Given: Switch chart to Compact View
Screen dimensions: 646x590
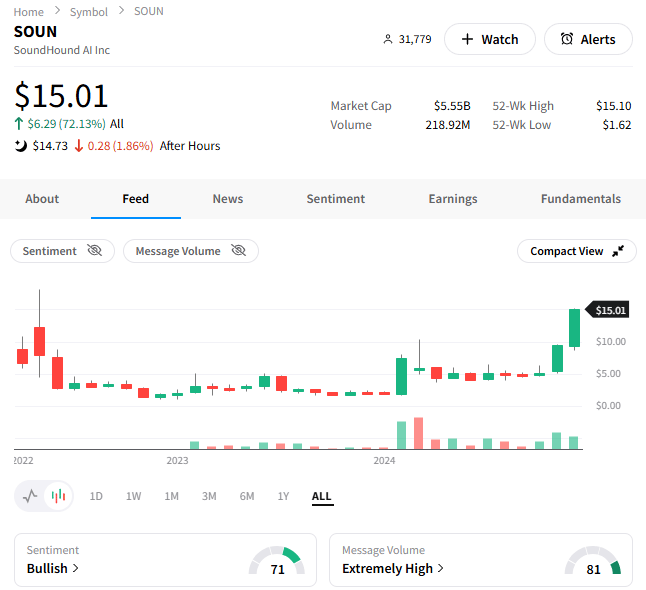Looking at the screenshot, I should (x=576, y=251).
